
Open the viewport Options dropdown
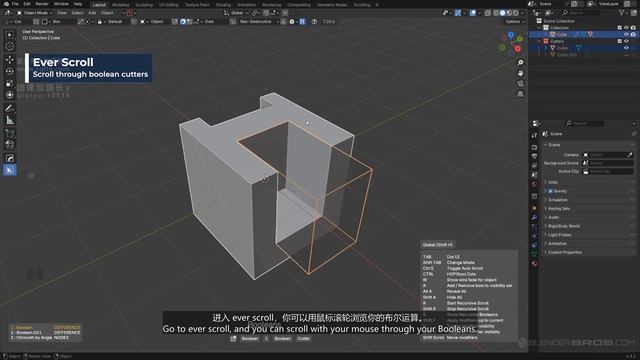[514, 22]
